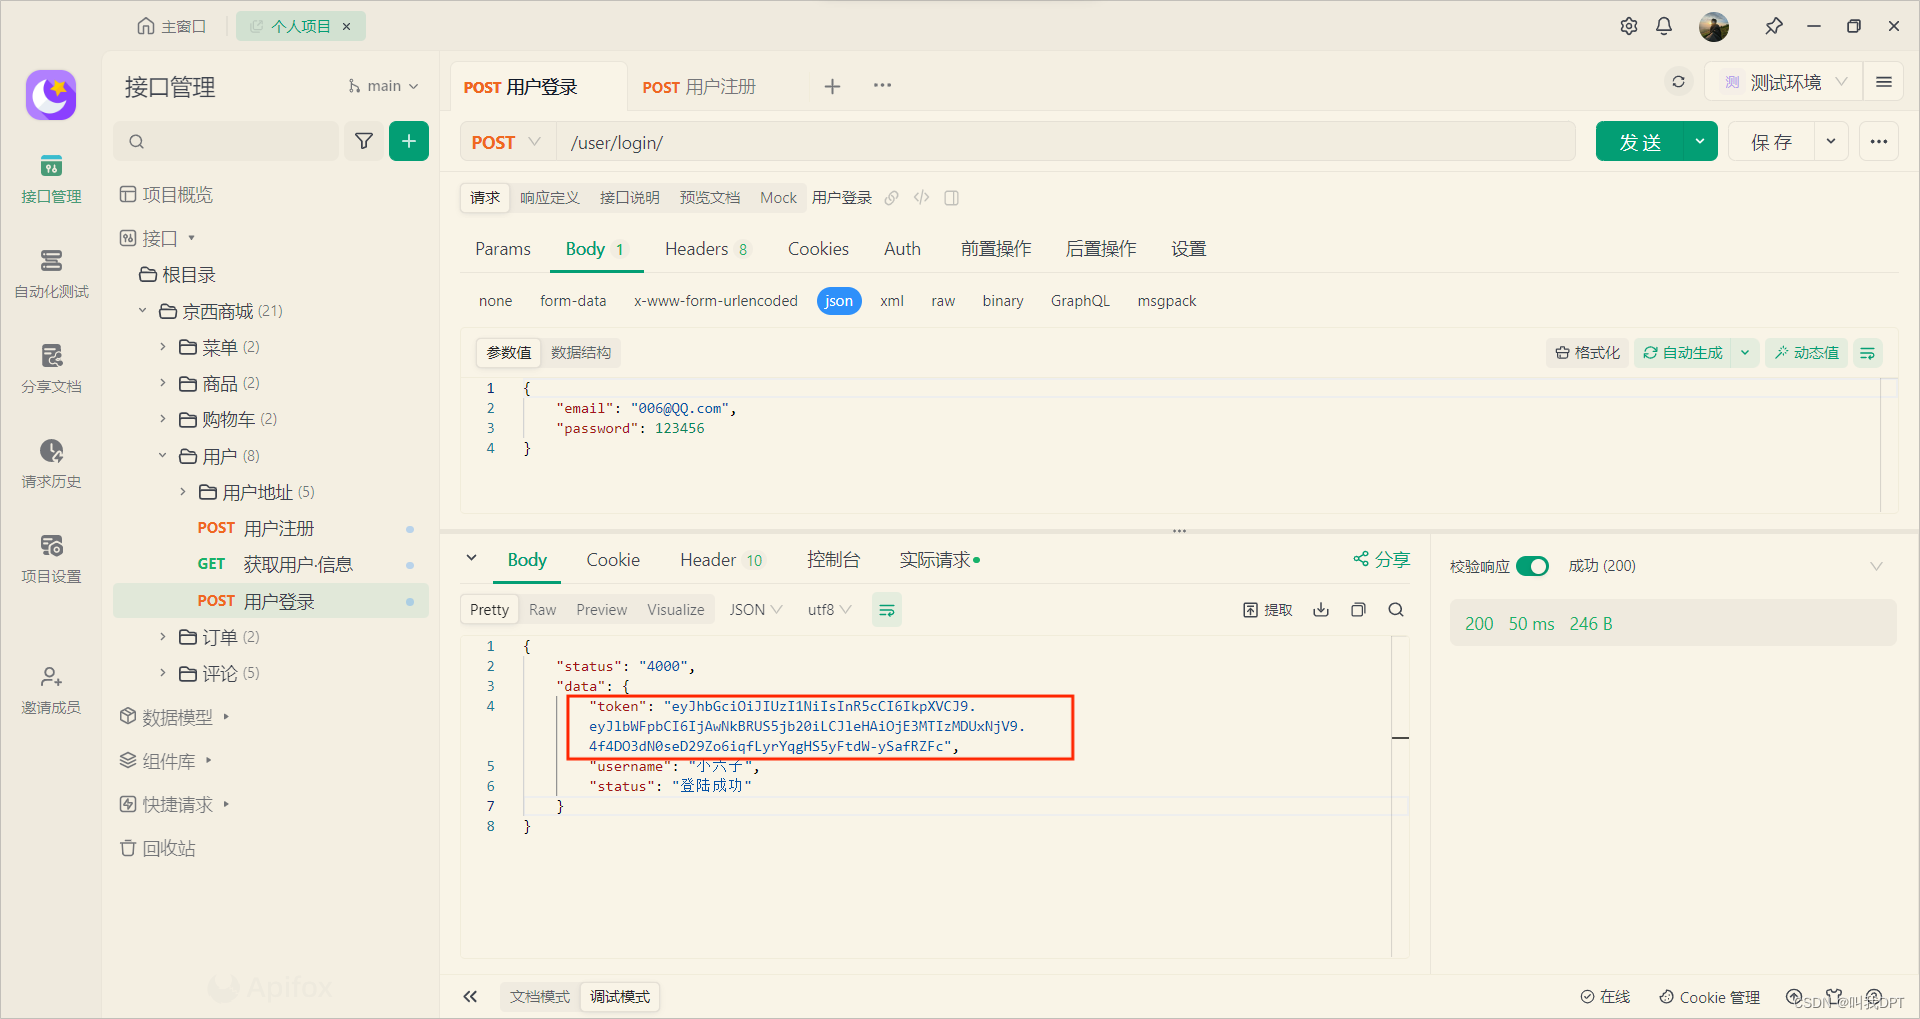Open the 测试环境 environment dropdown
Viewport: 1920px width, 1019px height.
(1785, 82)
